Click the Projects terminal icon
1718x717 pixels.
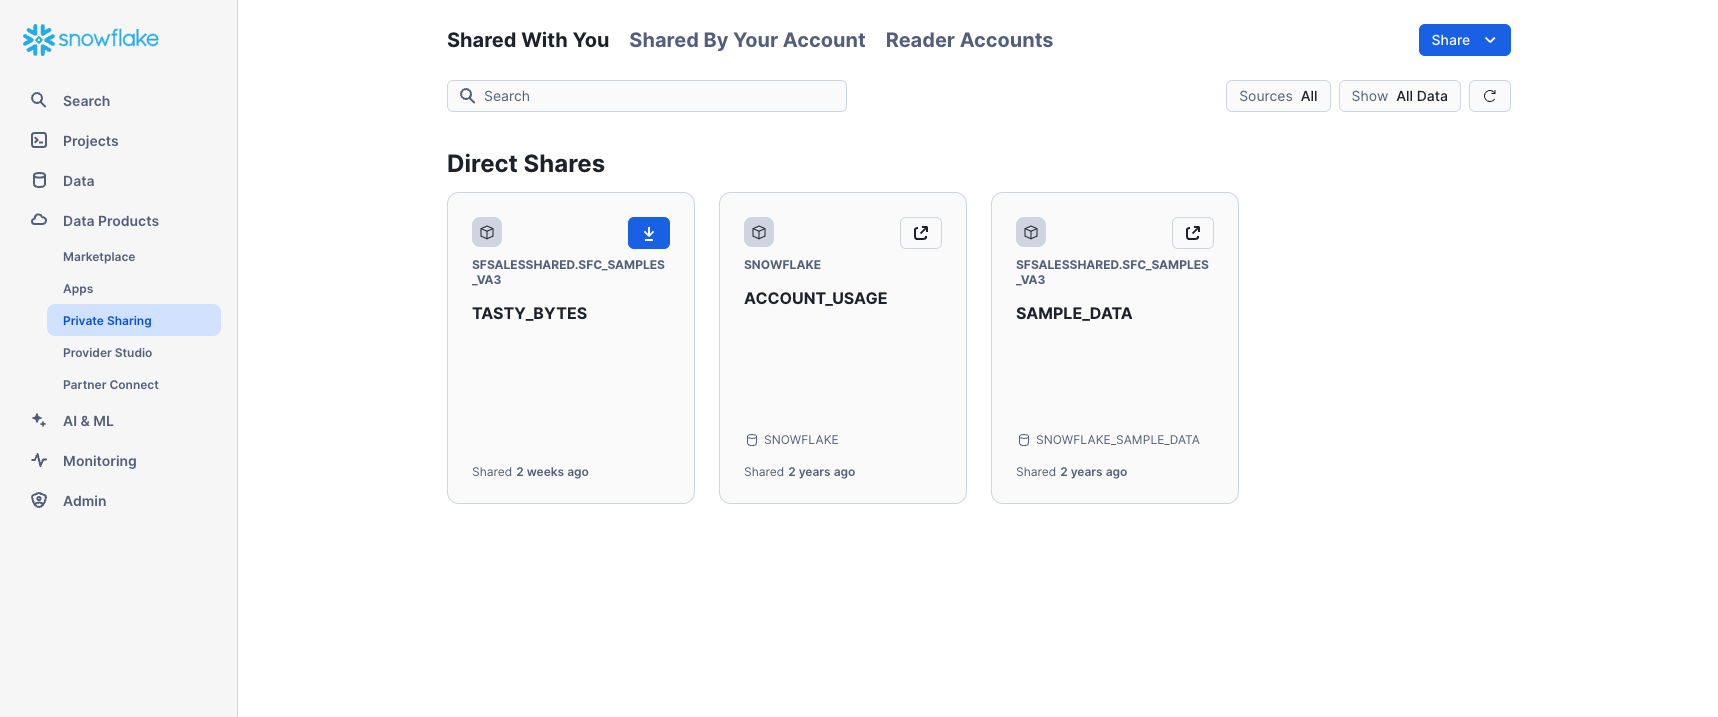[39, 140]
